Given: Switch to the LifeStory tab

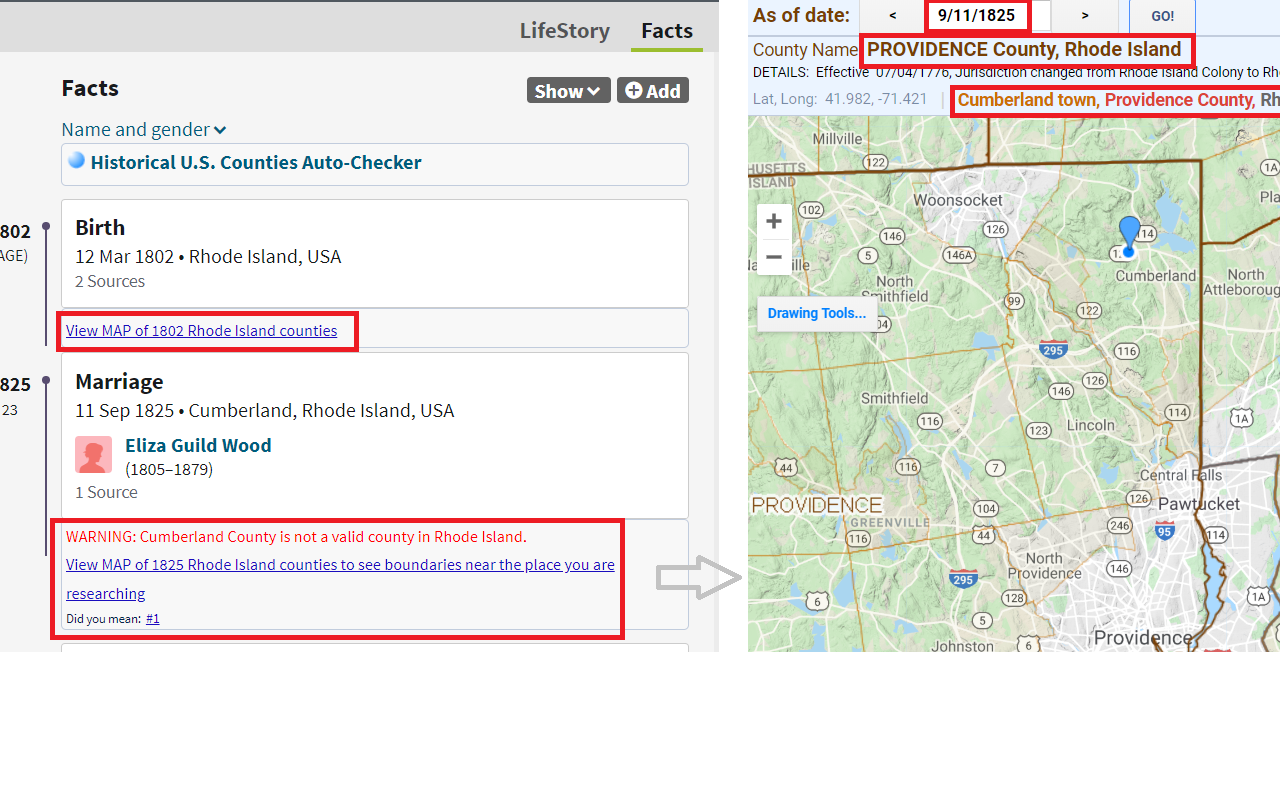Looking at the screenshot, I should [x=564, y=31].
